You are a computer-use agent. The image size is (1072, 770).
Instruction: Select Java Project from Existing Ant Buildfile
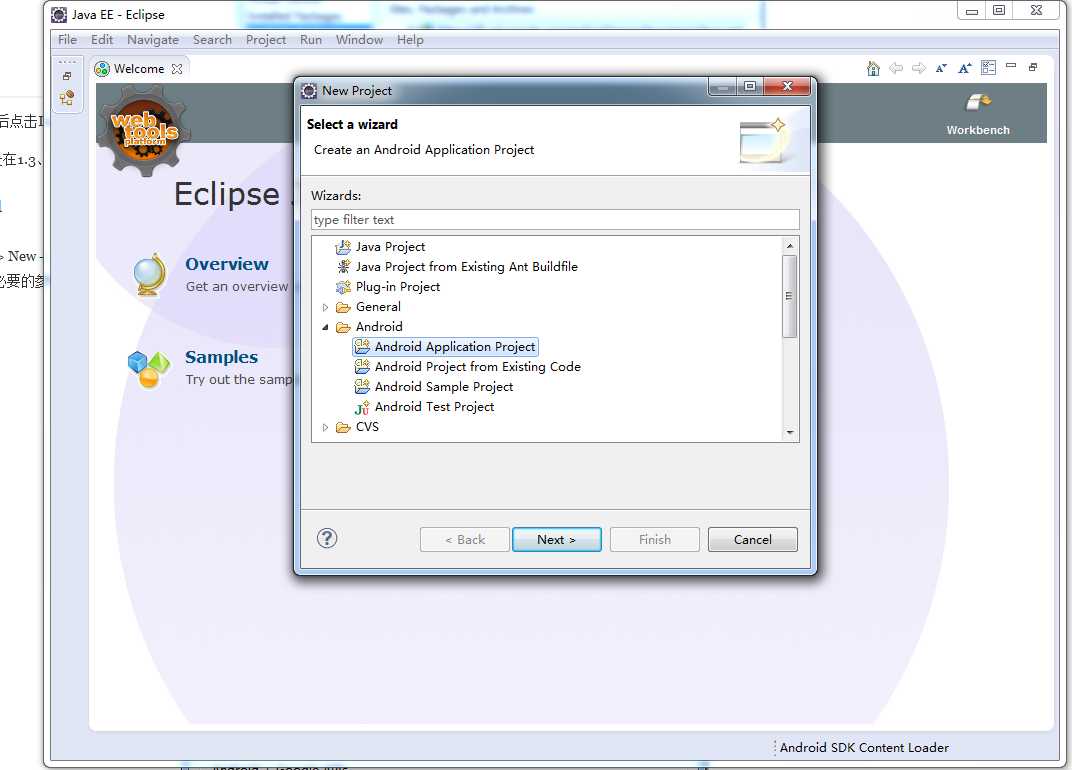(466, 267)
